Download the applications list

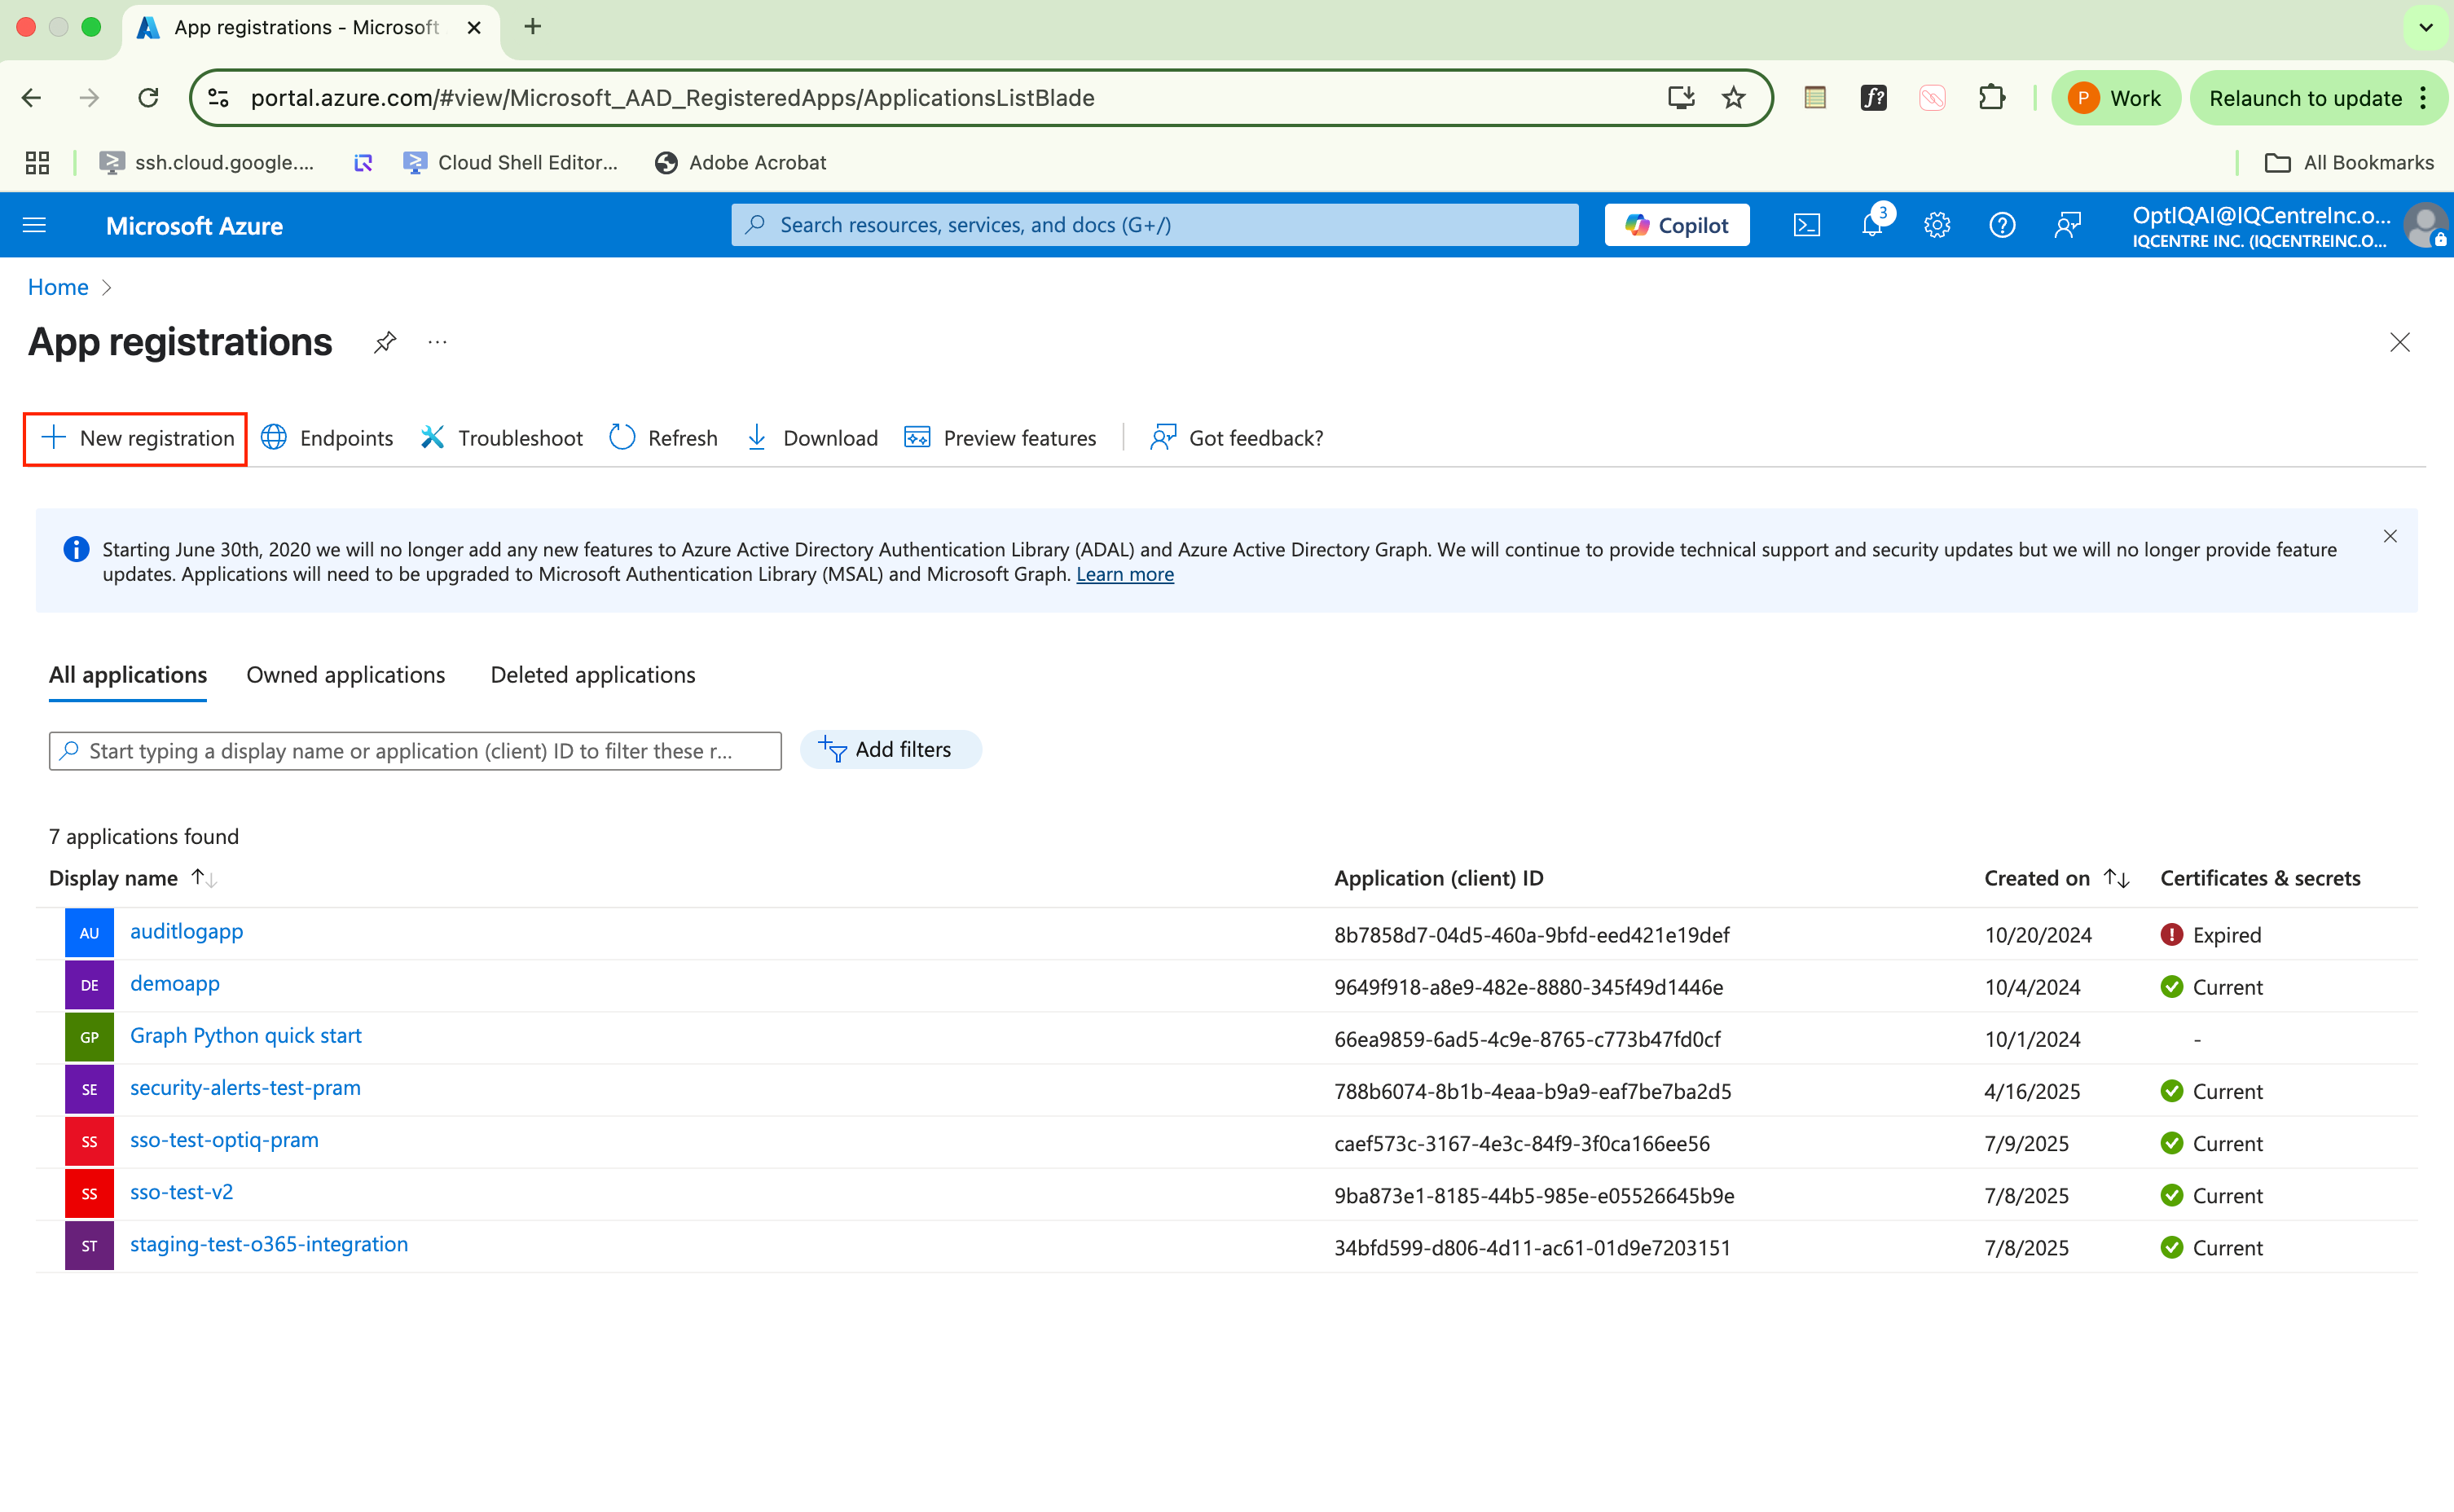pos(812,438)
